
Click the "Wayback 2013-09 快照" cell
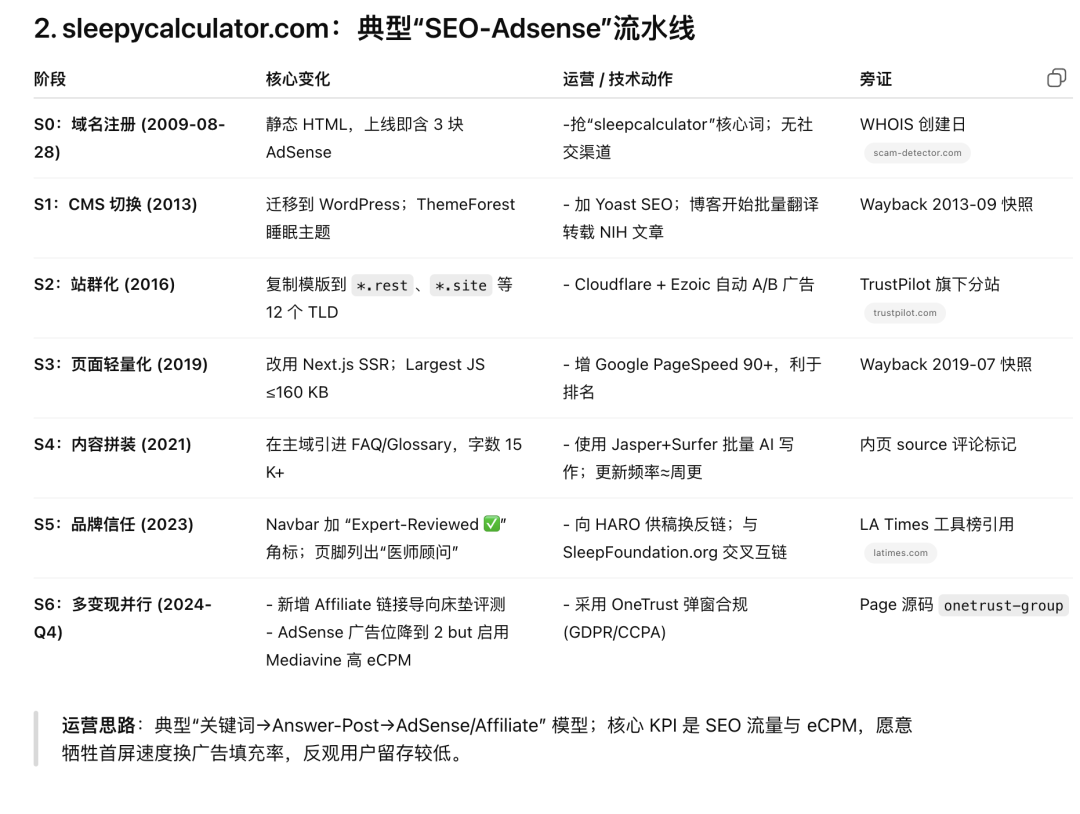(946, 205)
